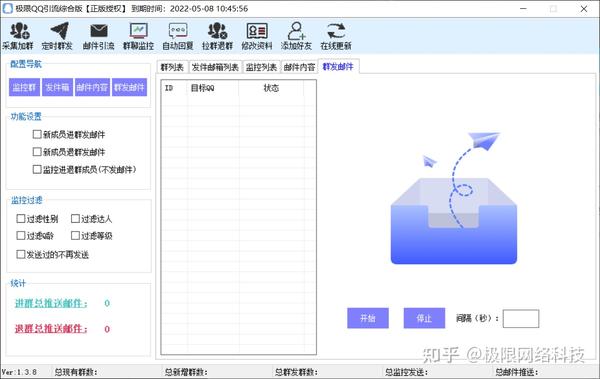This screenshot has width=600, height=379.
Task: Switch to the 群列表 tab
Action: [172, 67]
